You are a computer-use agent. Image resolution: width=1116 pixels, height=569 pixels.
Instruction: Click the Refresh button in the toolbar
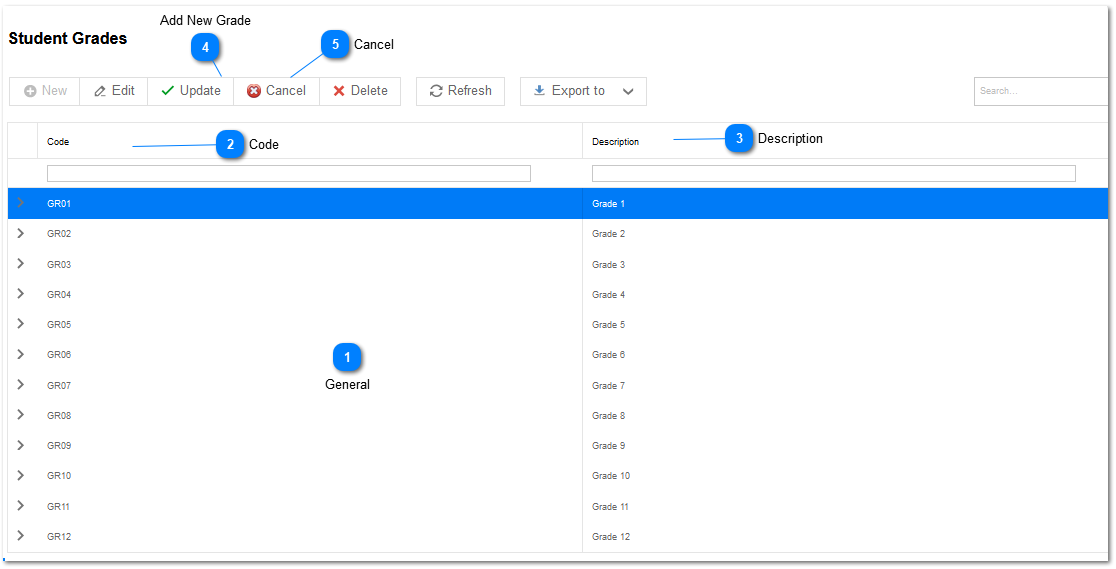coord(460,91)
